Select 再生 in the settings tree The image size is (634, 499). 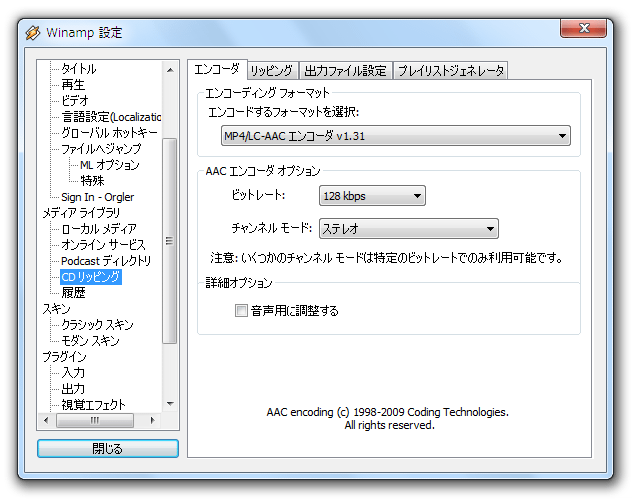[x=73, y=85]
